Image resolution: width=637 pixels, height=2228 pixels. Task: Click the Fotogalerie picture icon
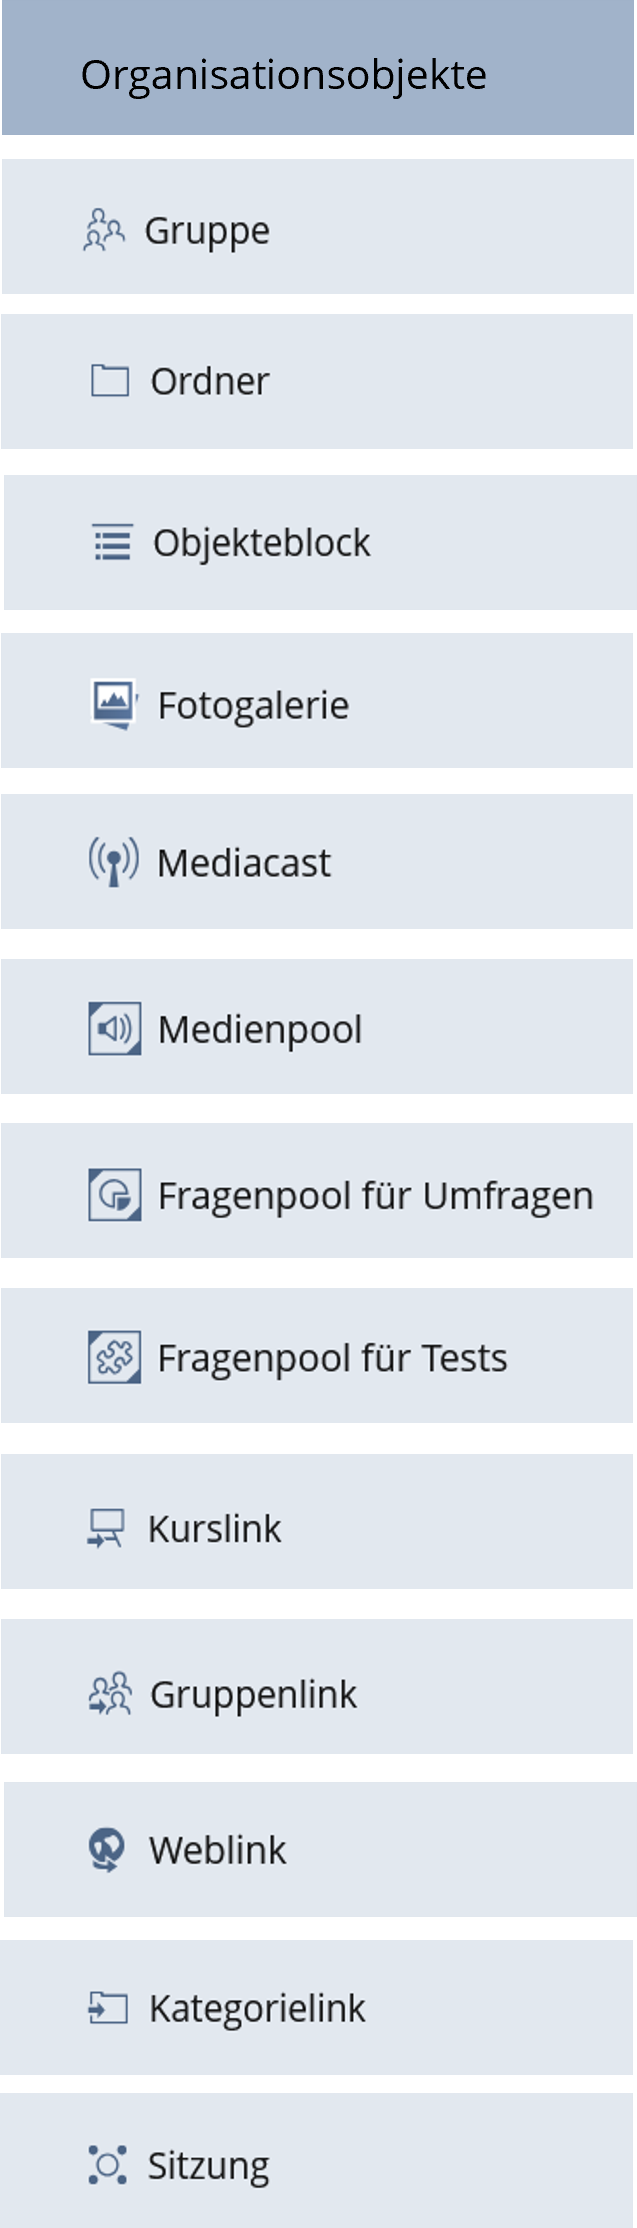pos(114,704)
